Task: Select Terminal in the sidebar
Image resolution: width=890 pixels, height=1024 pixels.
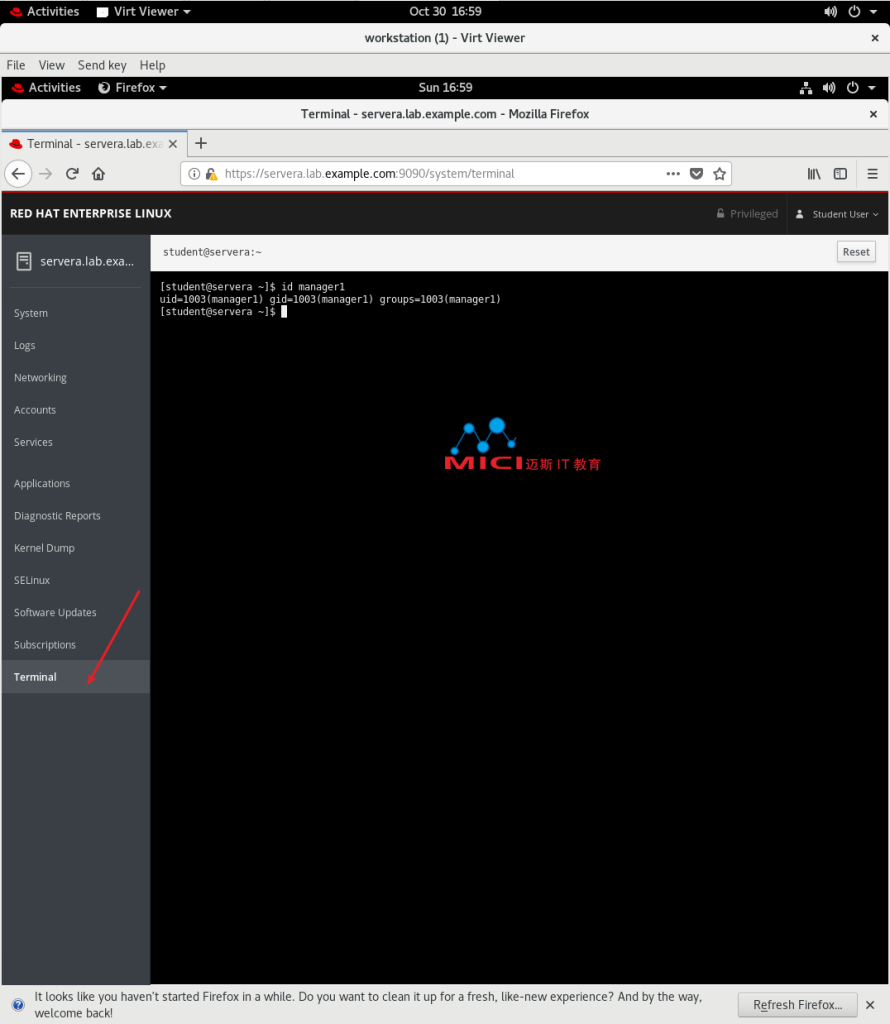Action: (76, 677)
